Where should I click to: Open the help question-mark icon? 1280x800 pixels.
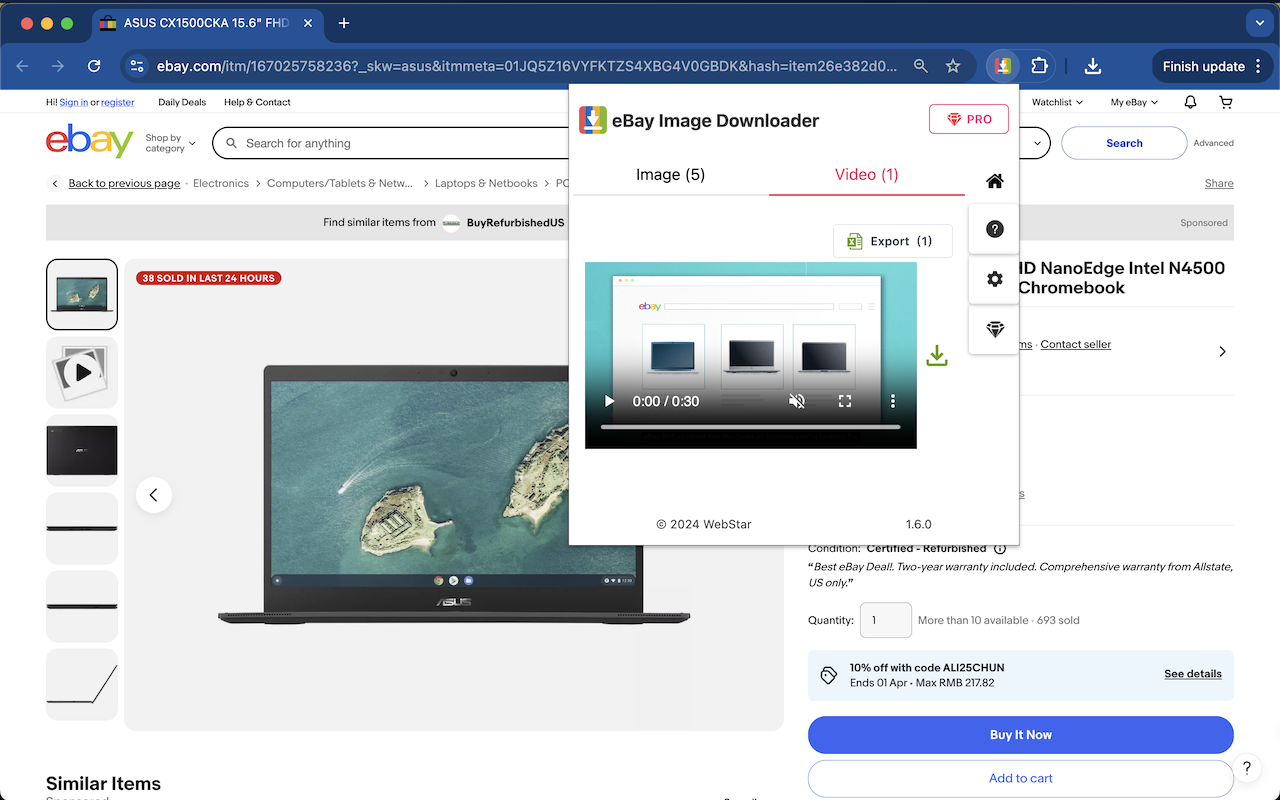[x=994, y=228]
